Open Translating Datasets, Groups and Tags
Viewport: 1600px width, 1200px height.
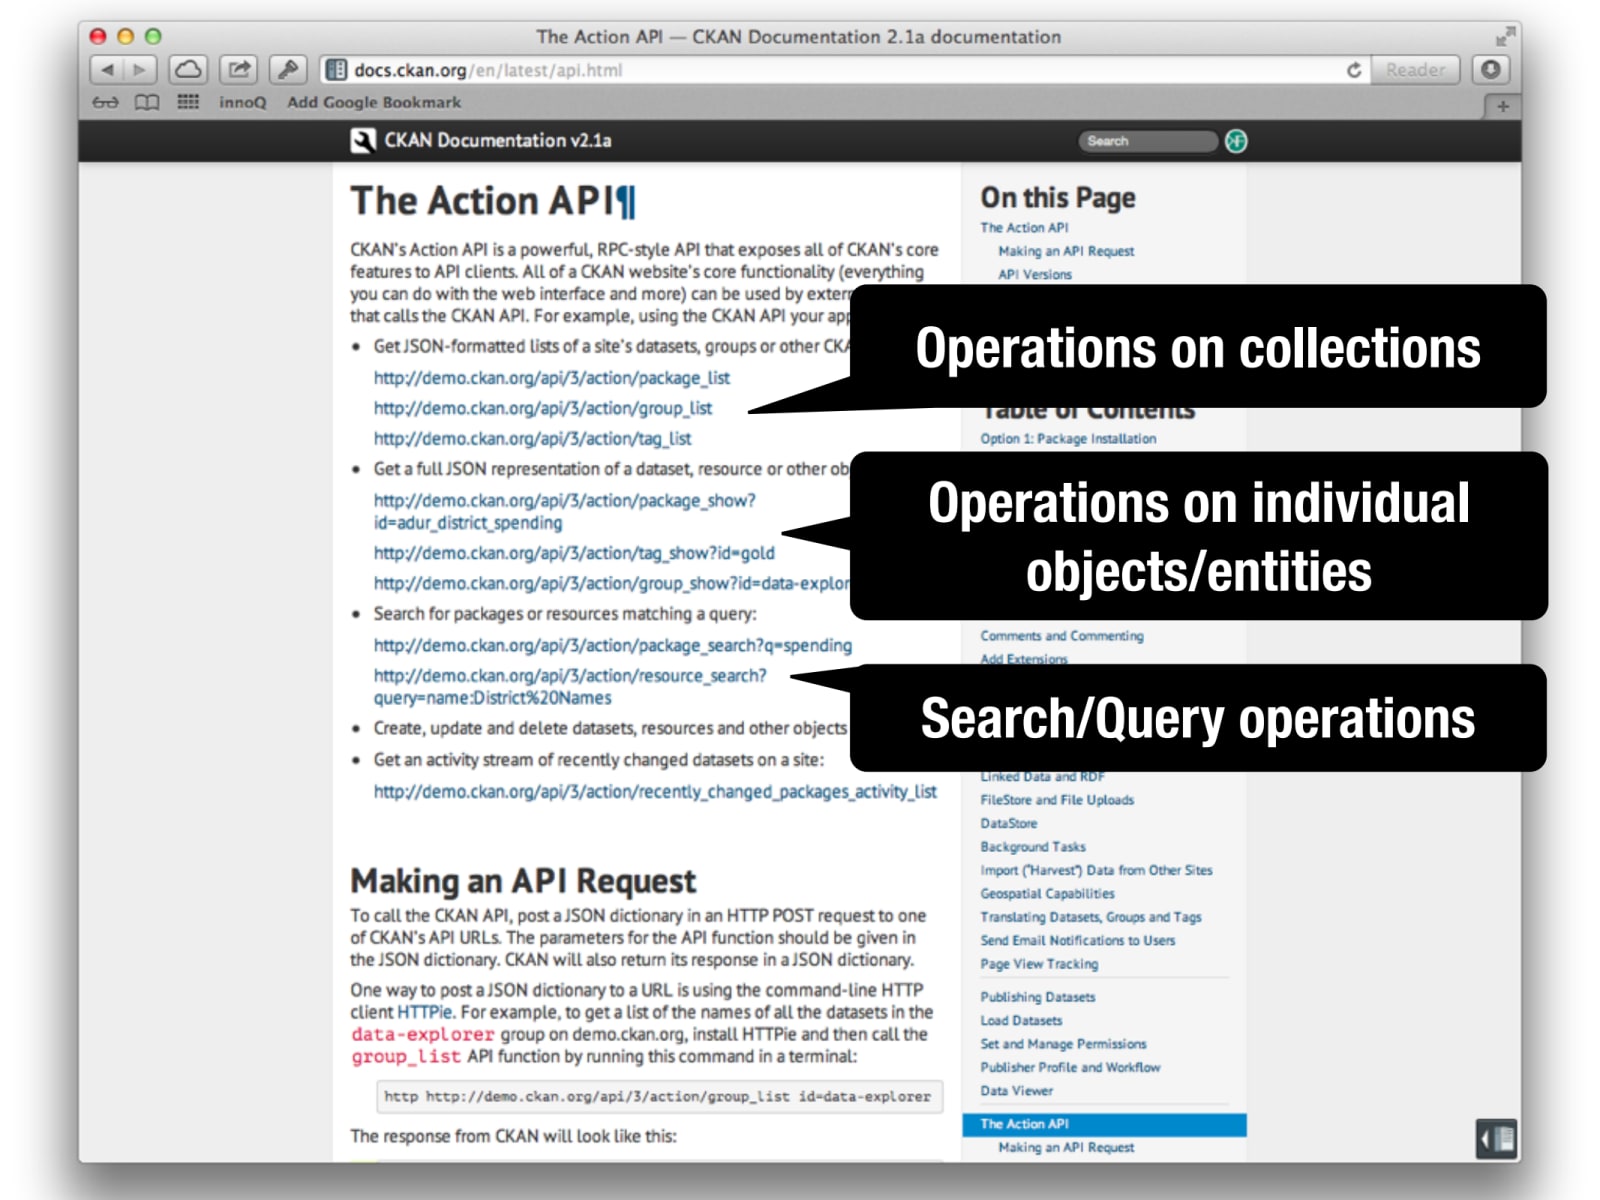coord(1091,916)
